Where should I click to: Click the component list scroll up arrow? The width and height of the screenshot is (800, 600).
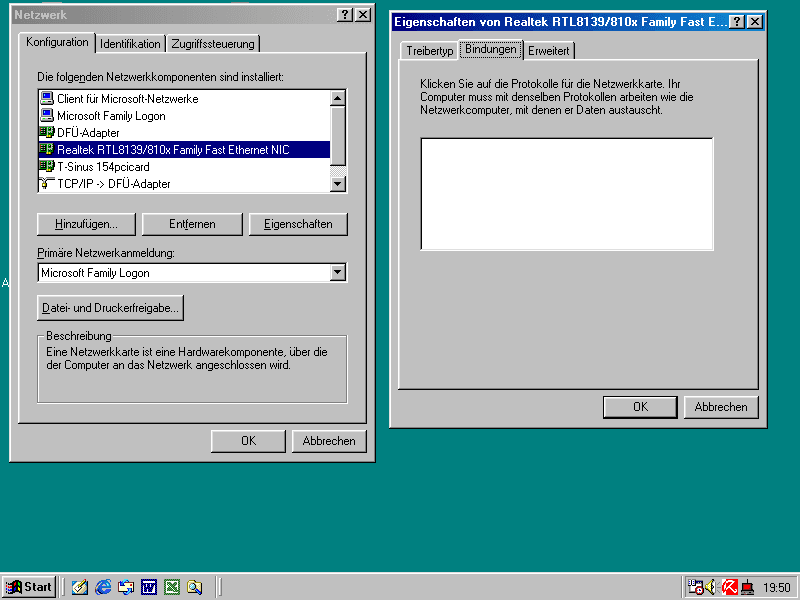[338, 98]
